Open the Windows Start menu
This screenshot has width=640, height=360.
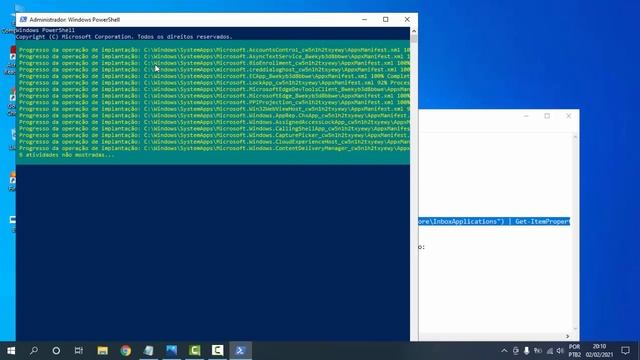pyautogui.click(x=11, y=351)
